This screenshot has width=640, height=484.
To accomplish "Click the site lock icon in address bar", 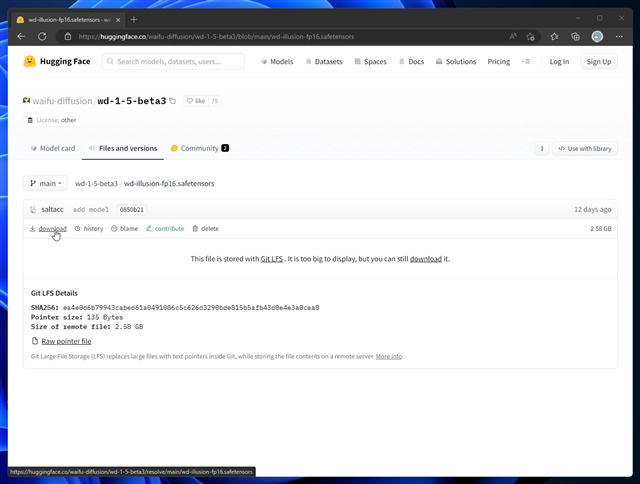I will click(68, 37).
